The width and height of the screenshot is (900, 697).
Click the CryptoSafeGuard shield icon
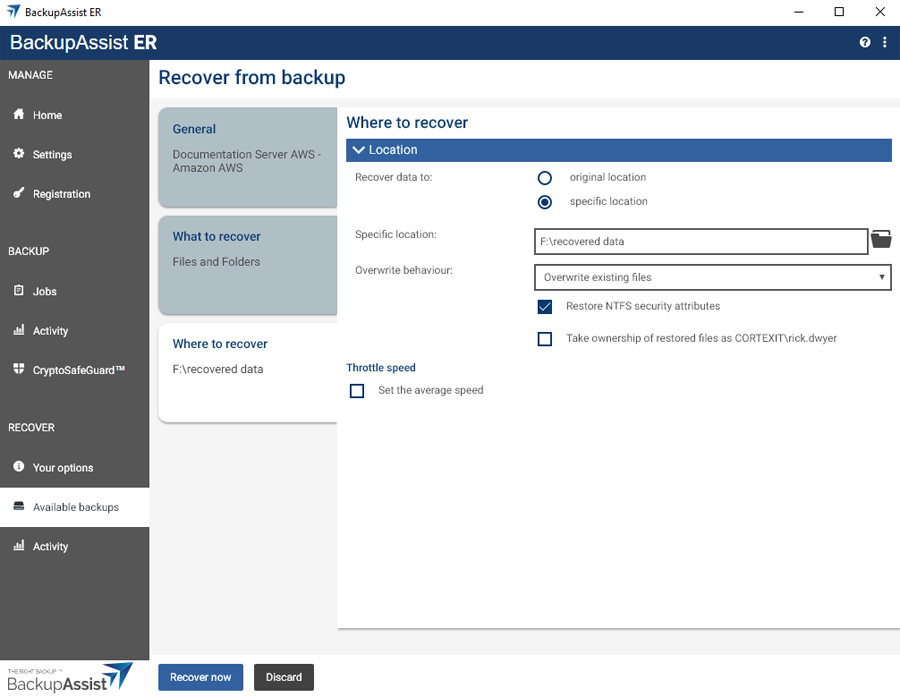(19, 369)
